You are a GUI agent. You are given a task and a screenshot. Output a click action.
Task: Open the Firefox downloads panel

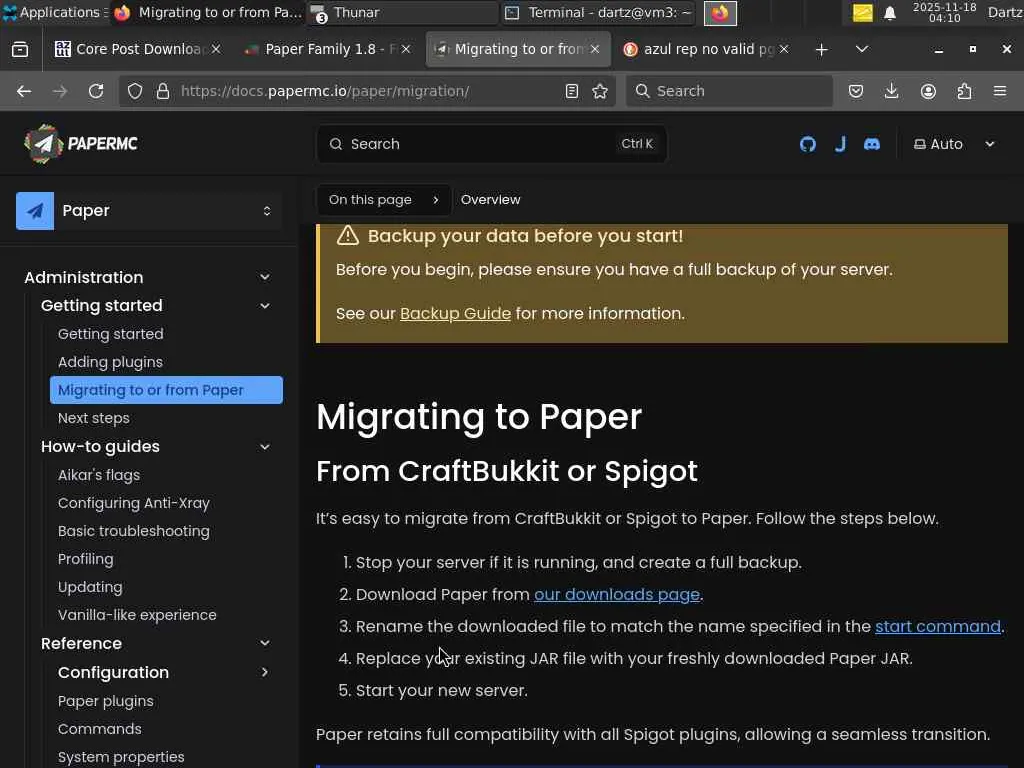coord(891,91)
